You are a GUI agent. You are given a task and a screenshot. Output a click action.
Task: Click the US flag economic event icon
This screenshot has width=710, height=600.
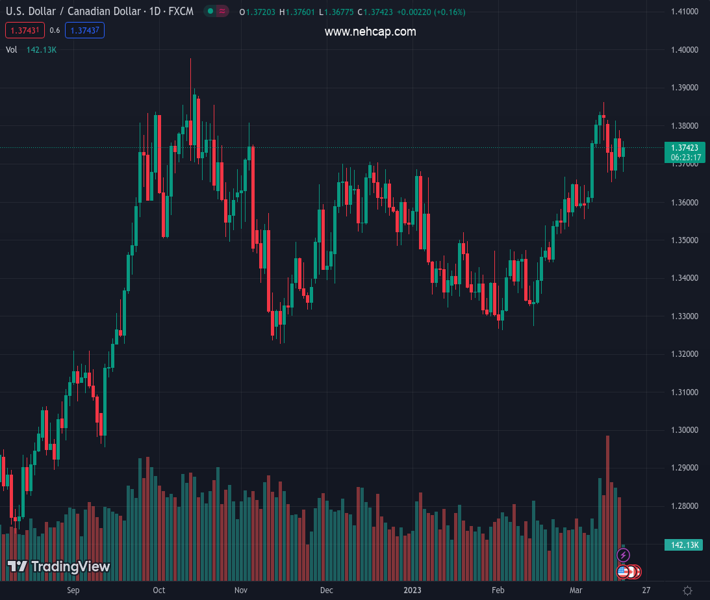[x=624, y=572]
